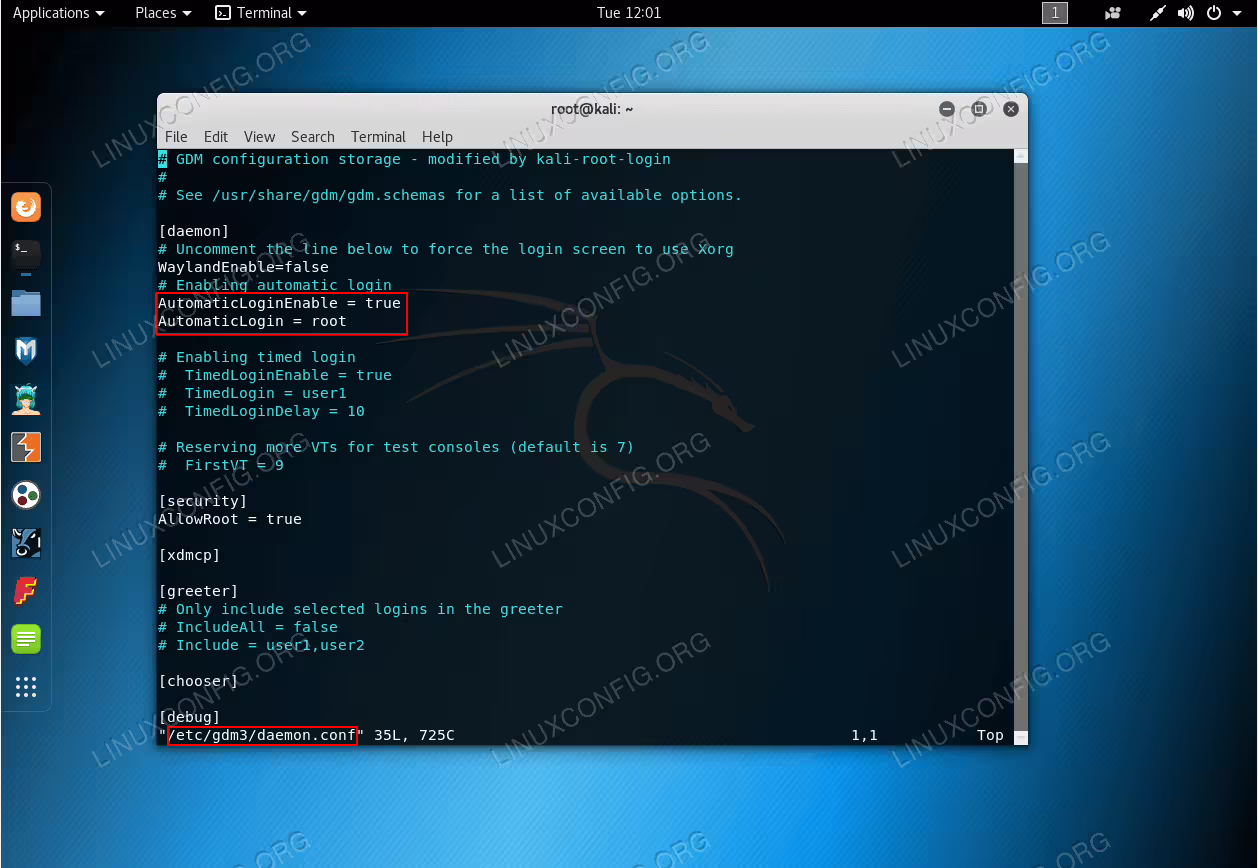Open the Search menu
The image size is (1258, 868).
313,137
